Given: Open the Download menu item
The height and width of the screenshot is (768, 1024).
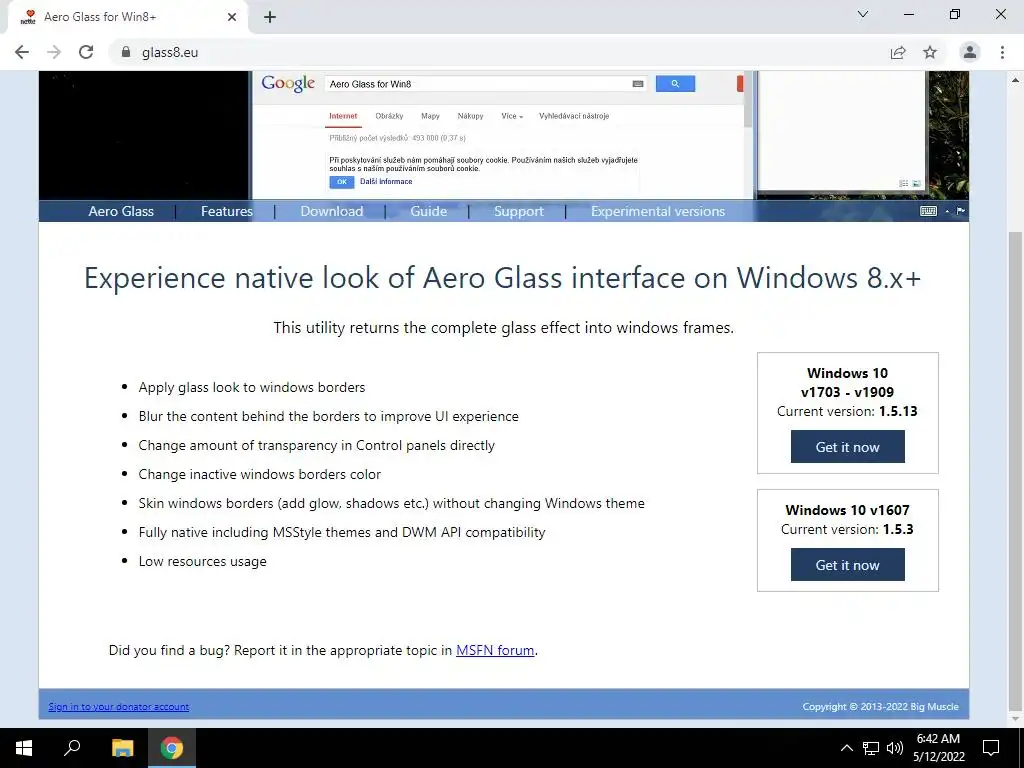Looking at the screenshot, I should click(x=332, y=211).
